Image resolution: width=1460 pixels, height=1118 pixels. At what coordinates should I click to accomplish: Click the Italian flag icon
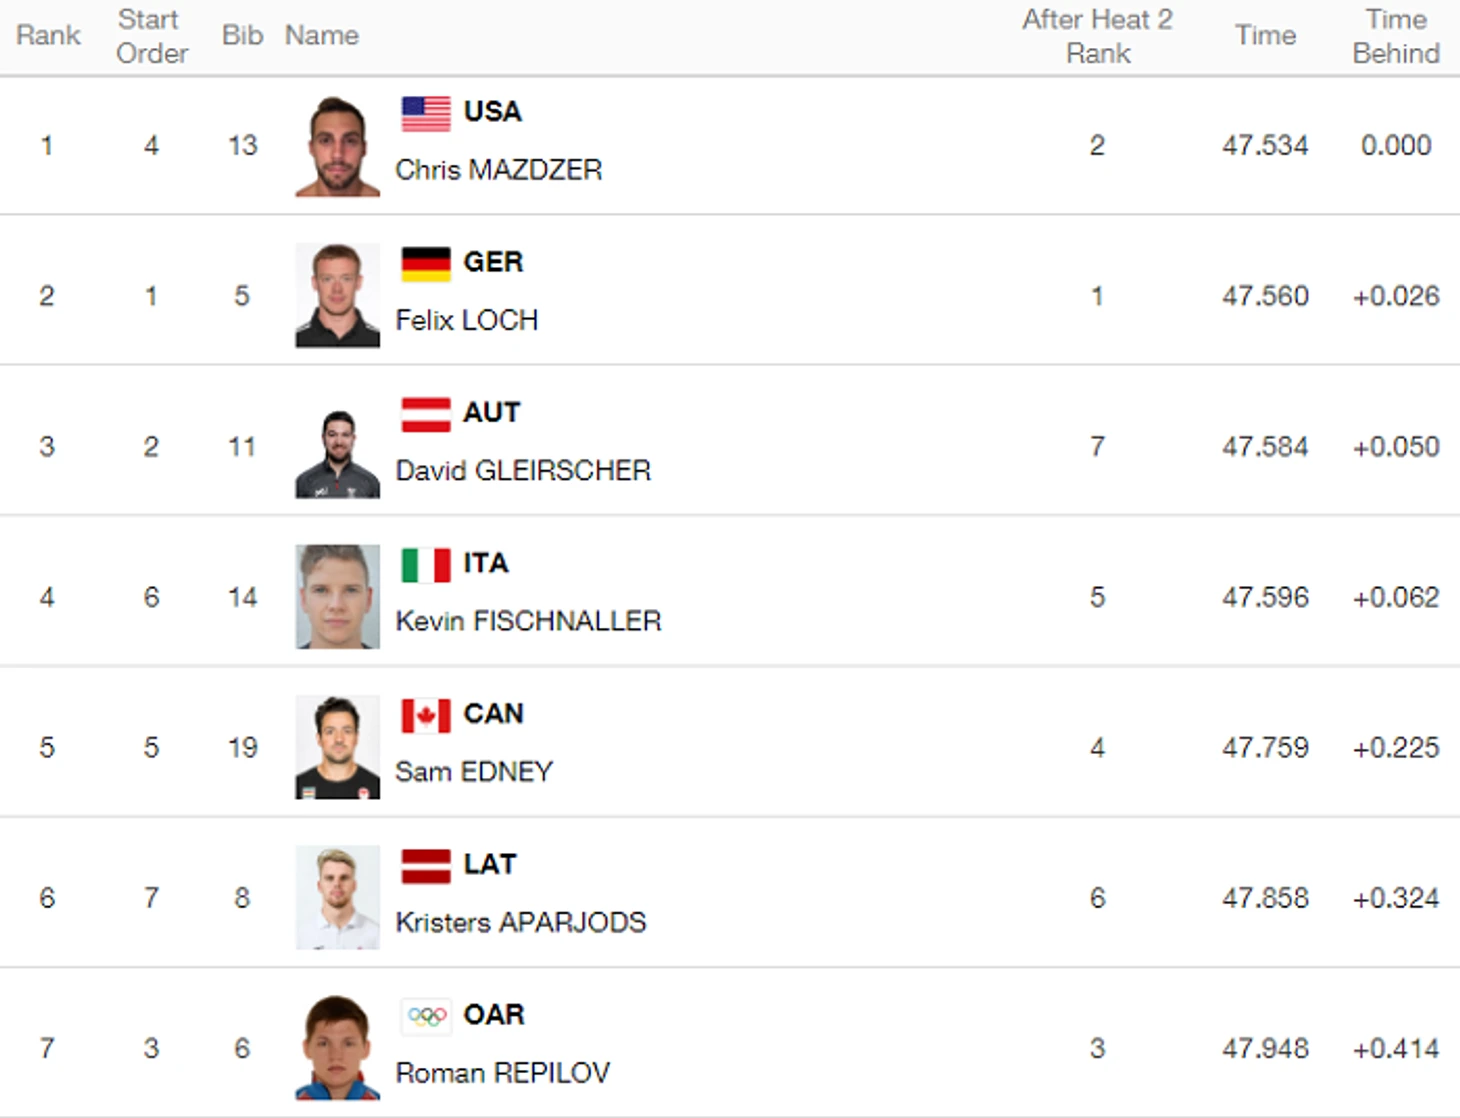point(426,565)
